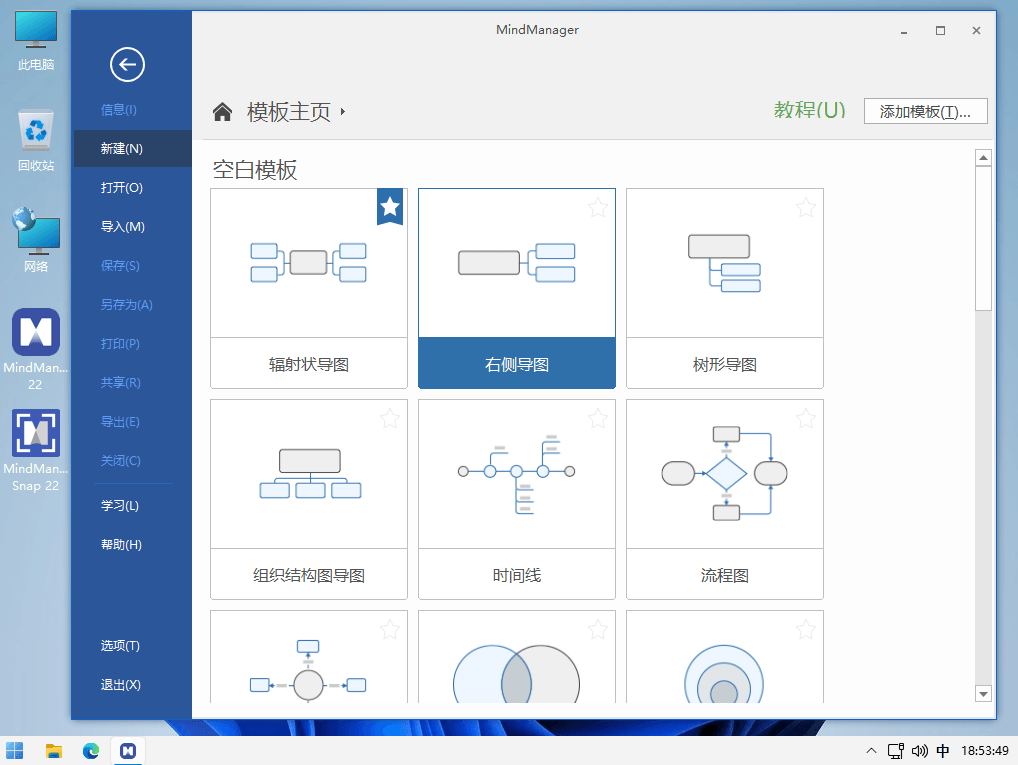Click 保存(S) in the sidebar

click(x=120, y=266)
